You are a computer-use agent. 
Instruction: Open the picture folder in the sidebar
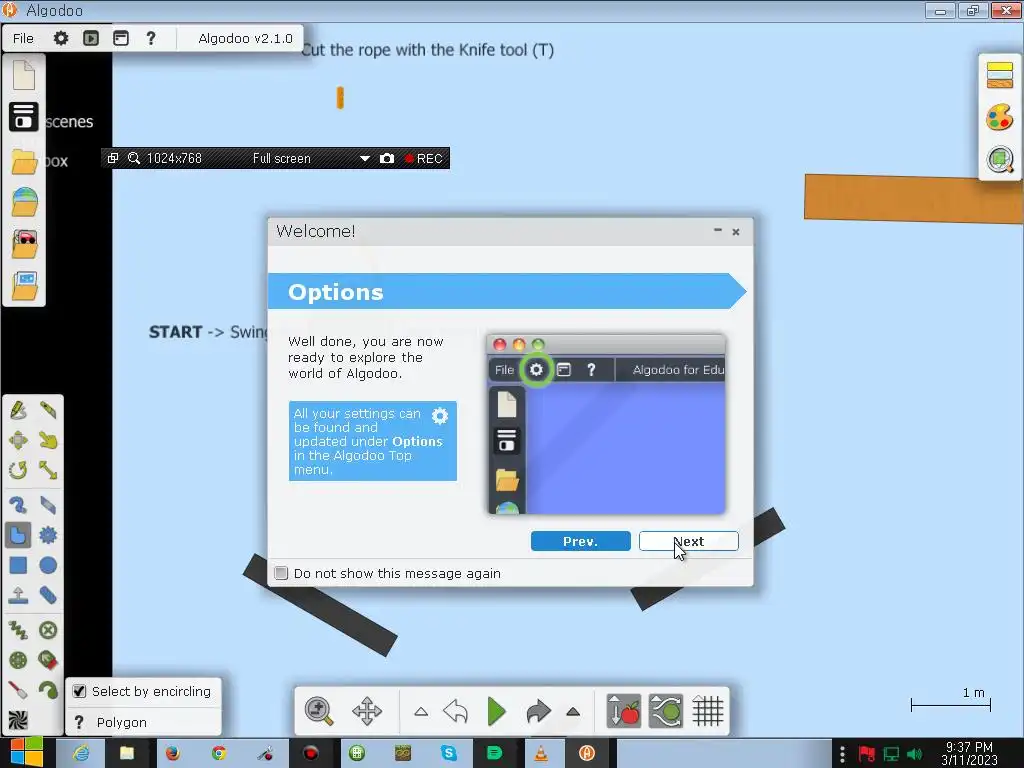point(24,285)
